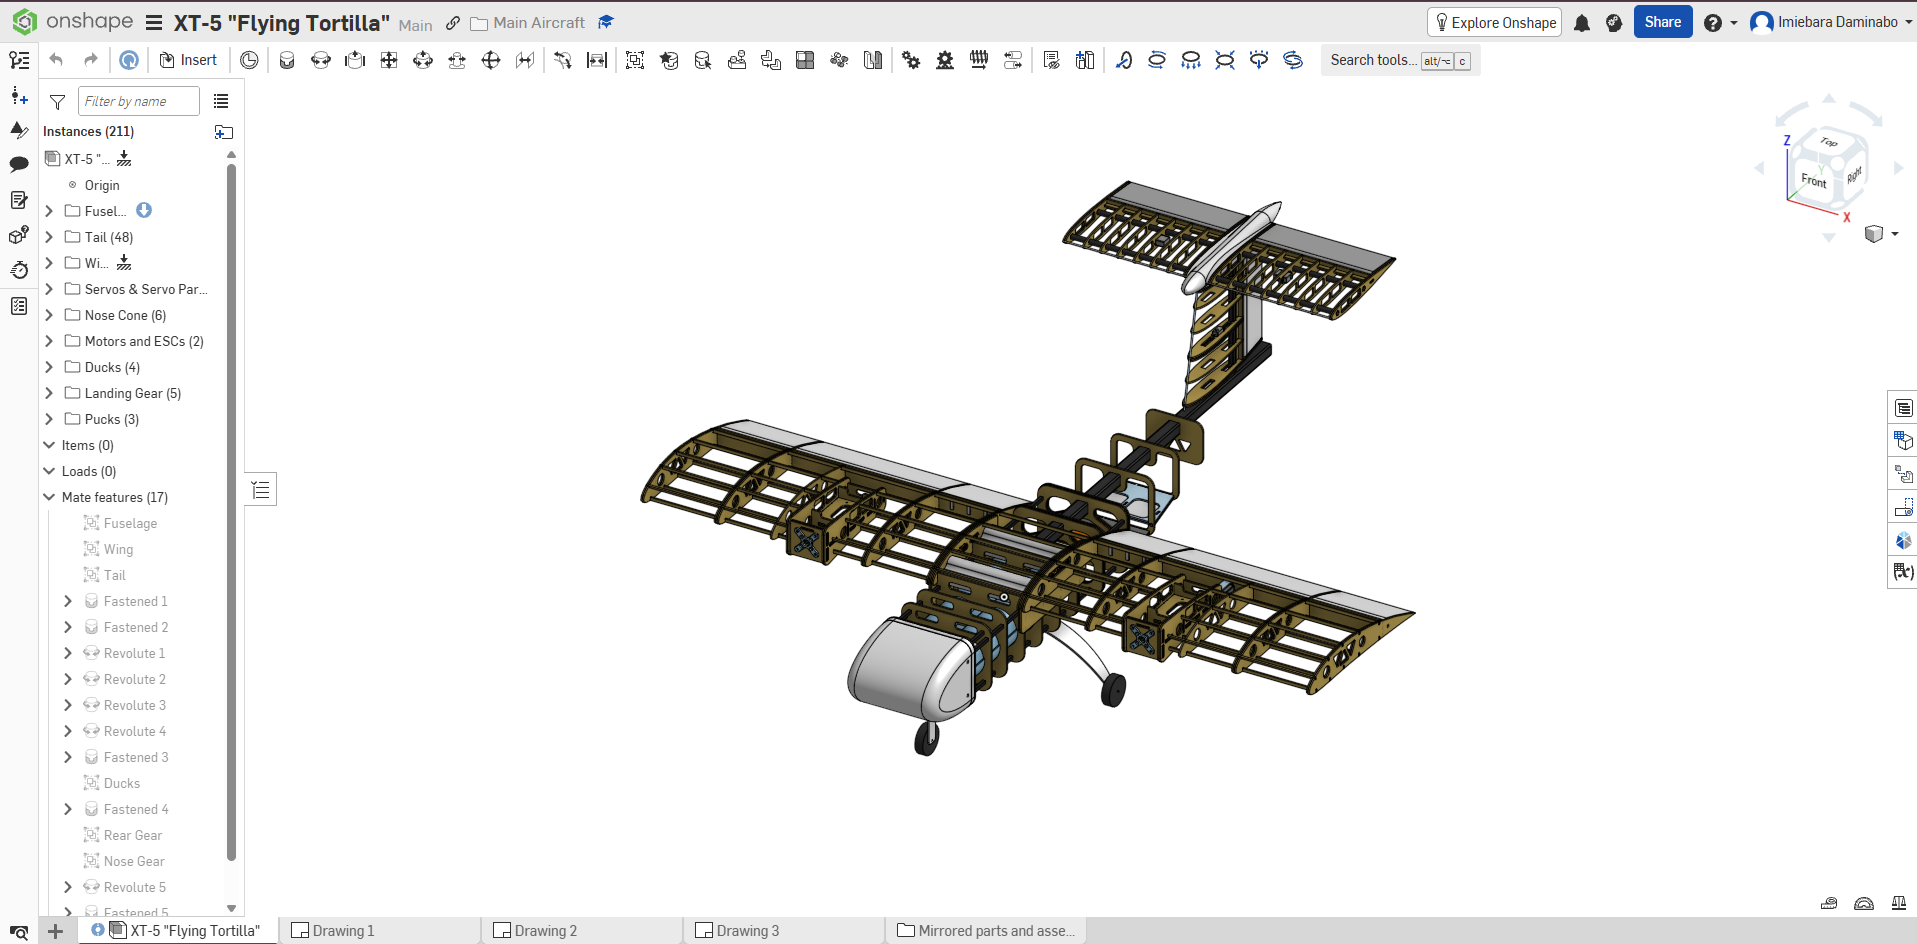Open the comments speech bubble icon
Image resolution: width=1917 pixels, height=944 pixels.
point(19,164)
